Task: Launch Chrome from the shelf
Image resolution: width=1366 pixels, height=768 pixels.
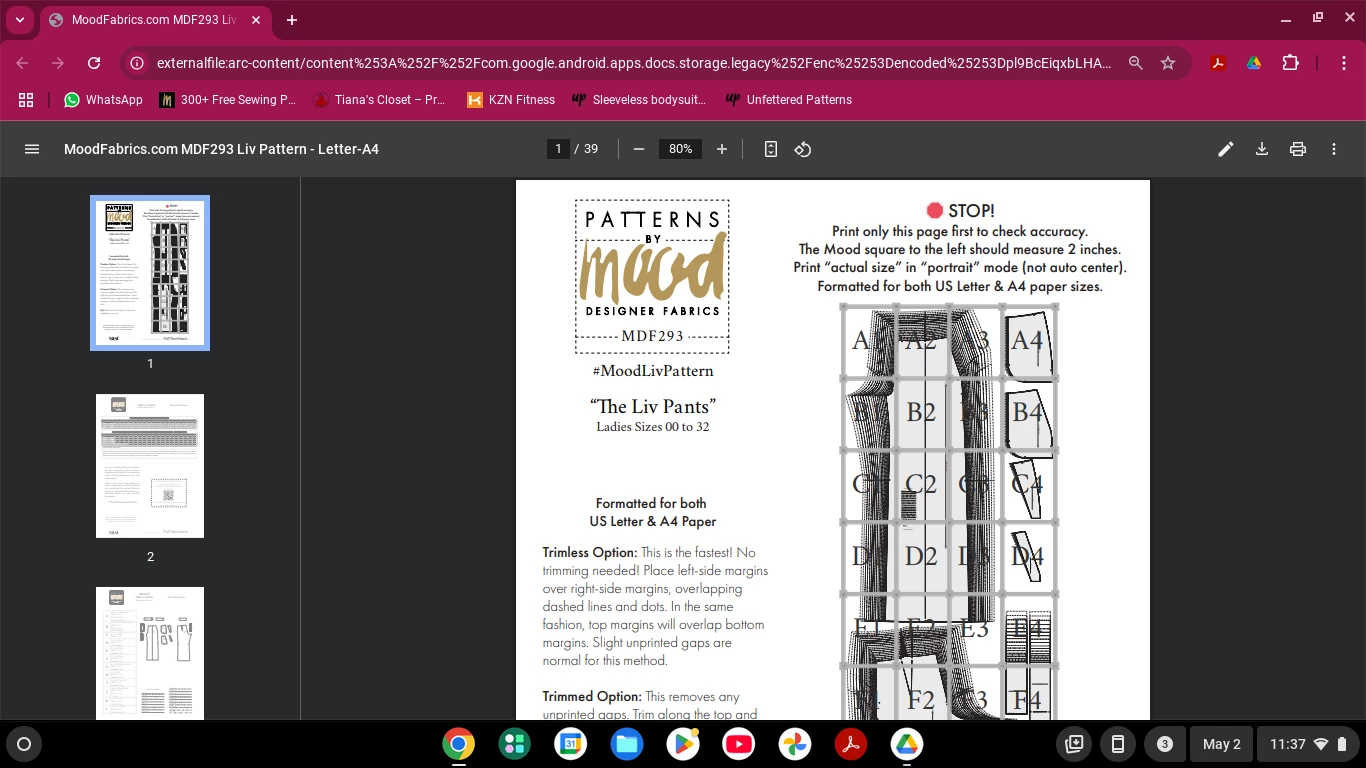Action: 459,744
